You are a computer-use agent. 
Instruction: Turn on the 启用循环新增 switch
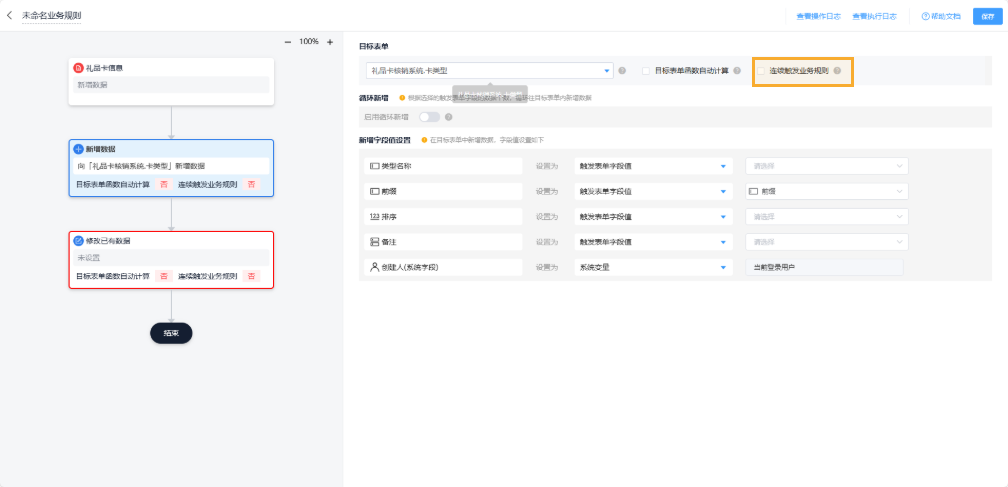point(429,117)
